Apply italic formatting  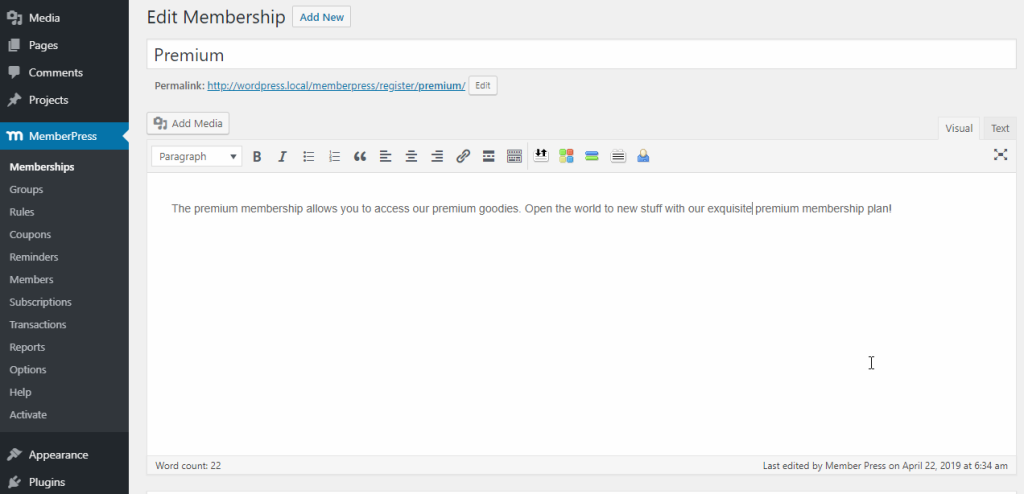pos(283,156)
